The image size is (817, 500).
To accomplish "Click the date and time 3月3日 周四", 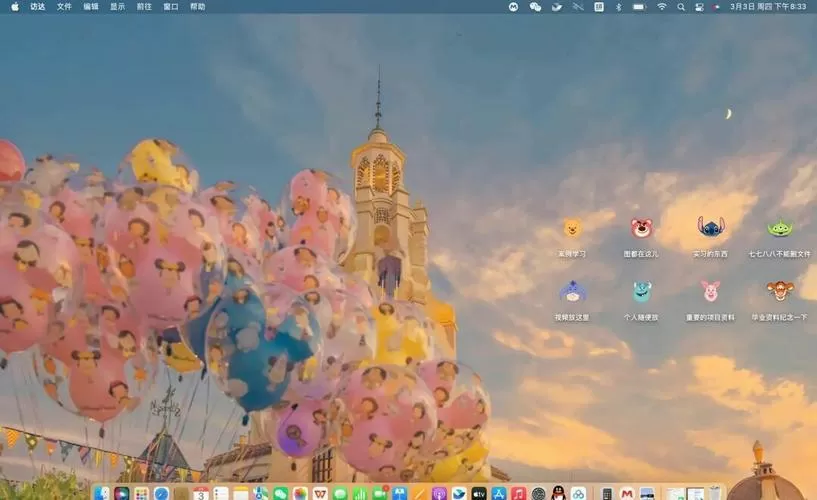I will [768, 7].
